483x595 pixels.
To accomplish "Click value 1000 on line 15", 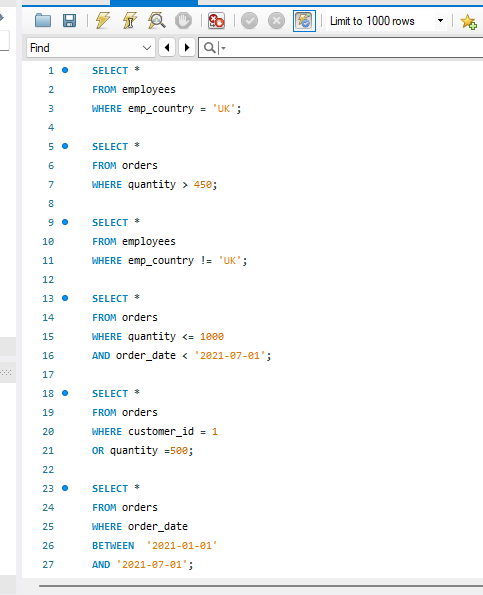I will pyautogui.click(x=212, y=337).
